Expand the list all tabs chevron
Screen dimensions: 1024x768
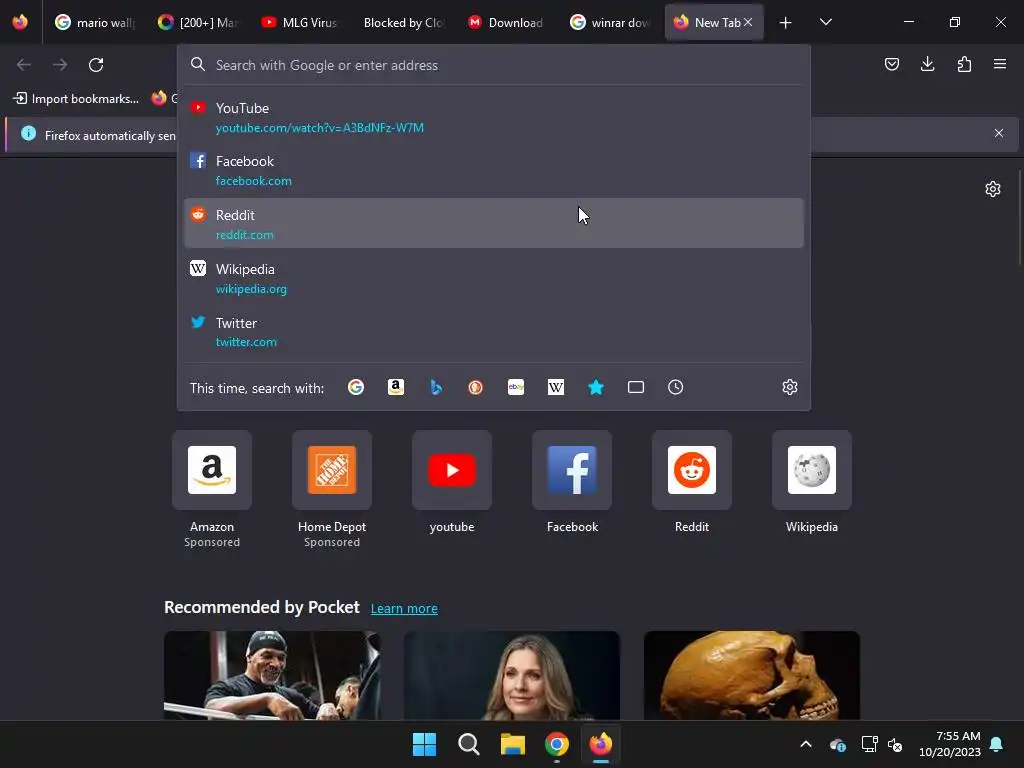825,22
